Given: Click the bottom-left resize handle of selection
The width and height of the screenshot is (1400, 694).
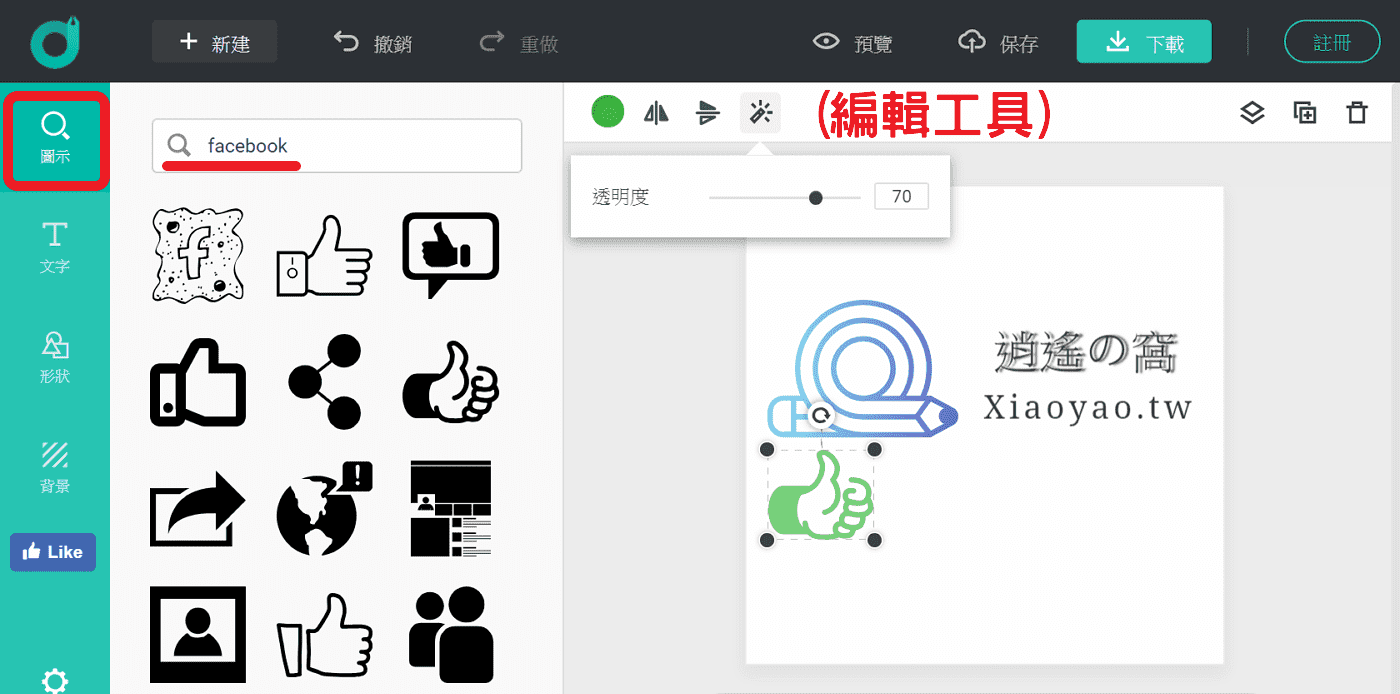Looking at the screenshot, I should [x=767, y=540].
